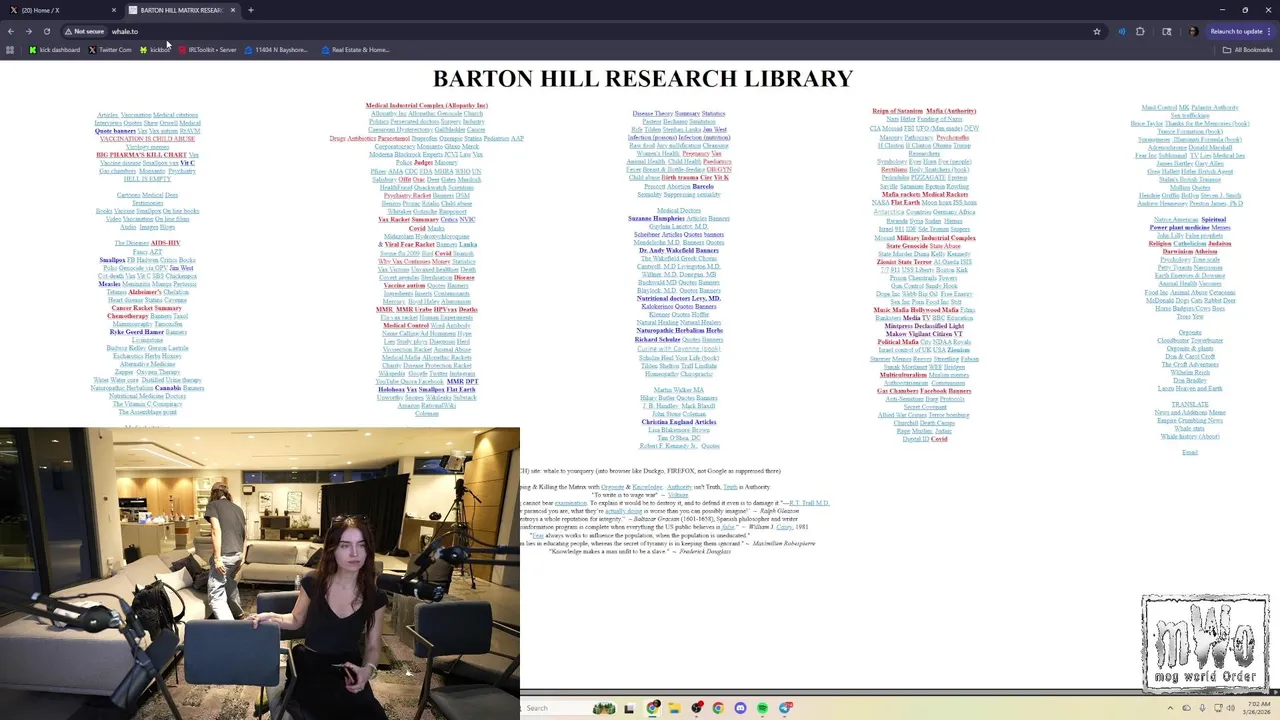Open File Explorer from the taskbar

pyautogui.click(x=674, y=708)
